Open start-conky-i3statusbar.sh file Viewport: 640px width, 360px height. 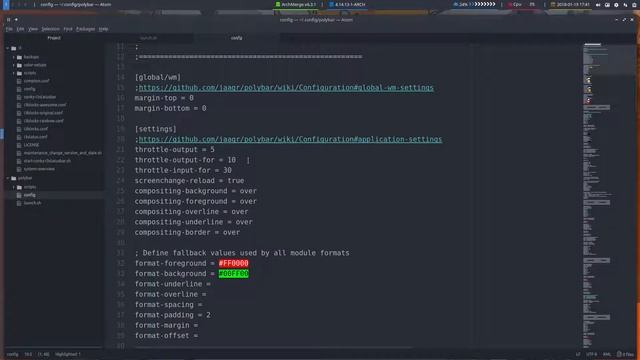click(47, 161)
